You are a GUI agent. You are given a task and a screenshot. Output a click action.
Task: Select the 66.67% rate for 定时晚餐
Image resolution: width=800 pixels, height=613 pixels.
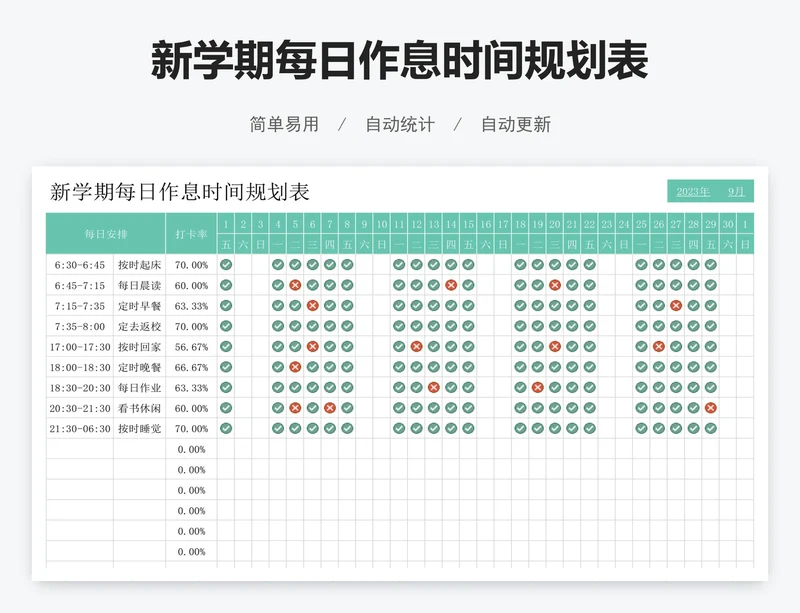click(191, 367)
